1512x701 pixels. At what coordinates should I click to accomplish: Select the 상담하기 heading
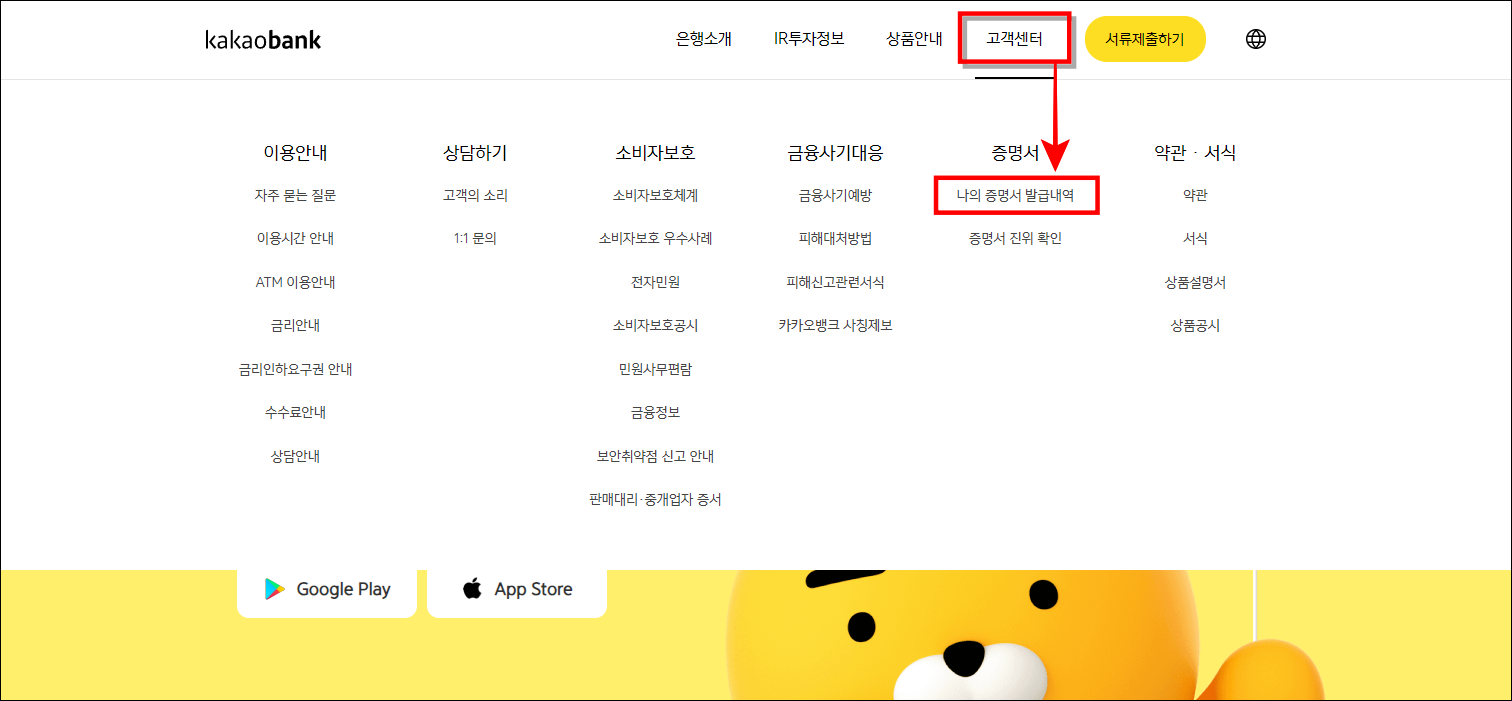475,153
